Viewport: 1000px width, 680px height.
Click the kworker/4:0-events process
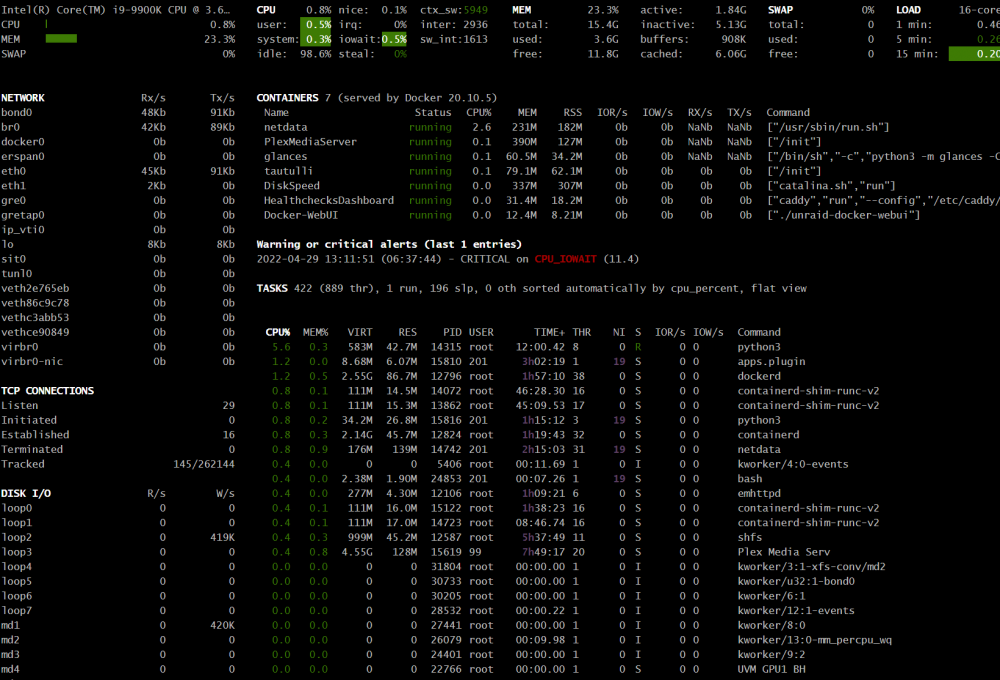793,464
